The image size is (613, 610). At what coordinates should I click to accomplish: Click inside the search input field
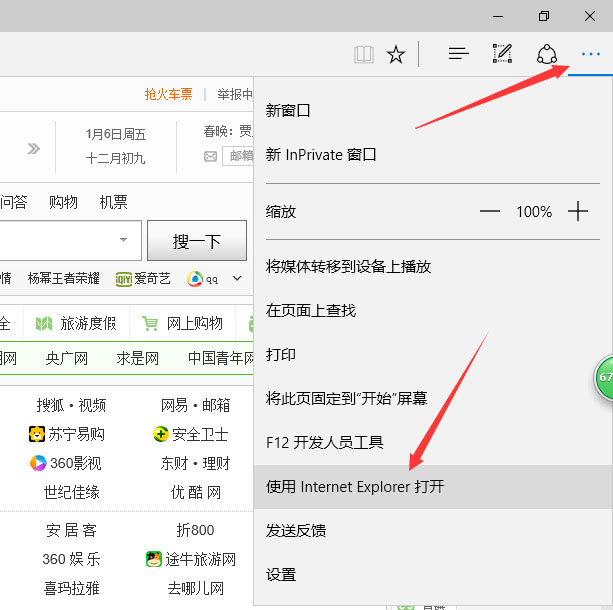click(70, 240)
